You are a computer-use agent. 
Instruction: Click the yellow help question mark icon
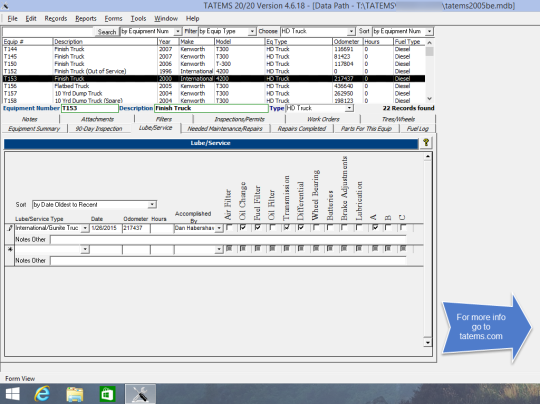click(426, 143)
